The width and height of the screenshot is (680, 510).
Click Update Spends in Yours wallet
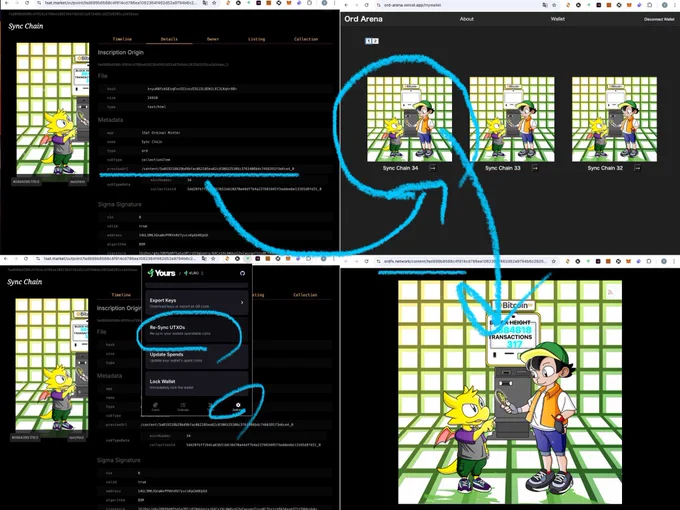tap(197, 357)
